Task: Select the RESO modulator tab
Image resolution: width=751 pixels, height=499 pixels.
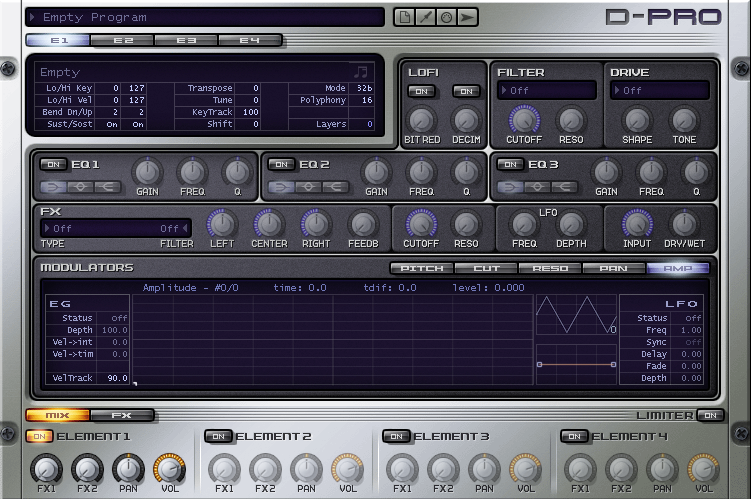Action: [550, 268]
